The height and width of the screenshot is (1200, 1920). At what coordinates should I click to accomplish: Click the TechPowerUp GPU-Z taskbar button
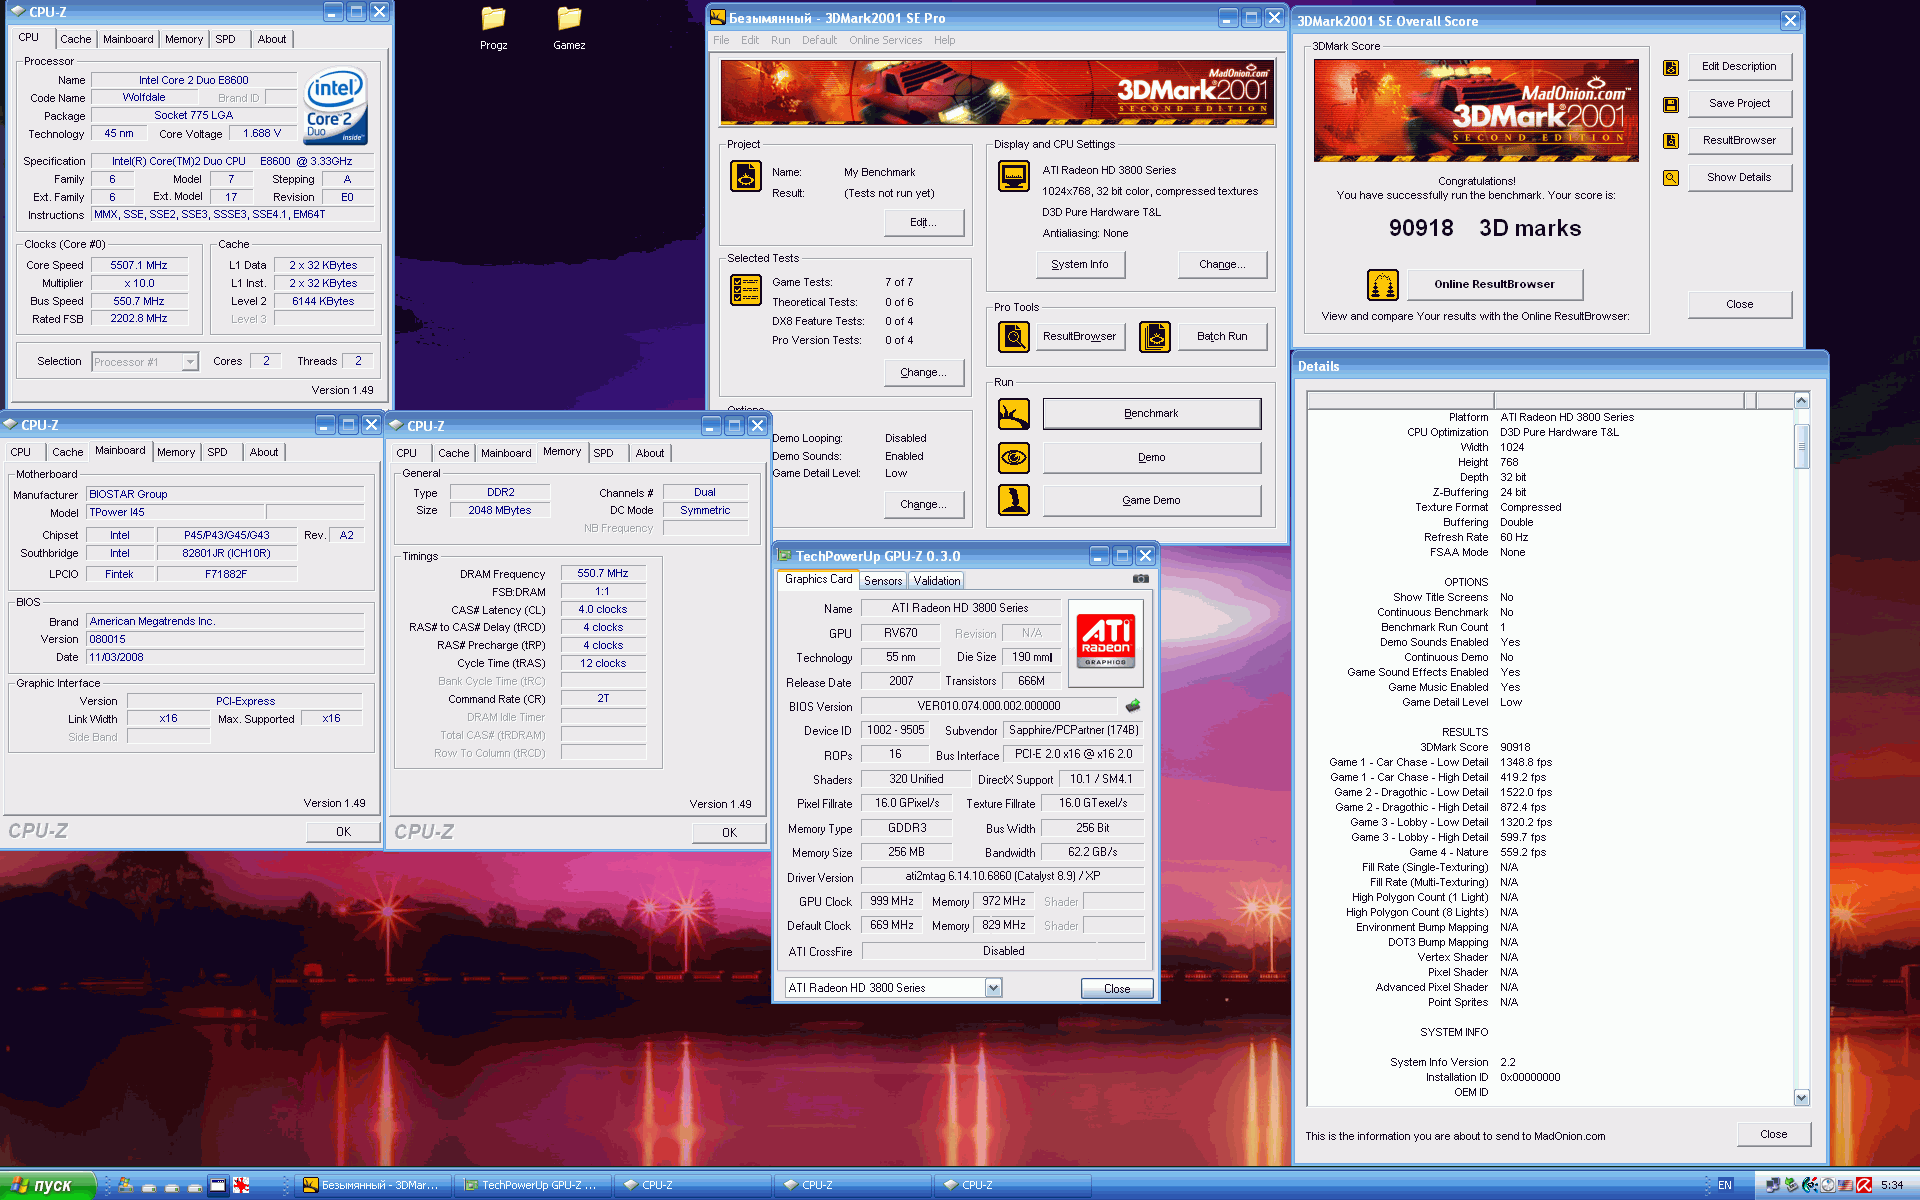531,1185
